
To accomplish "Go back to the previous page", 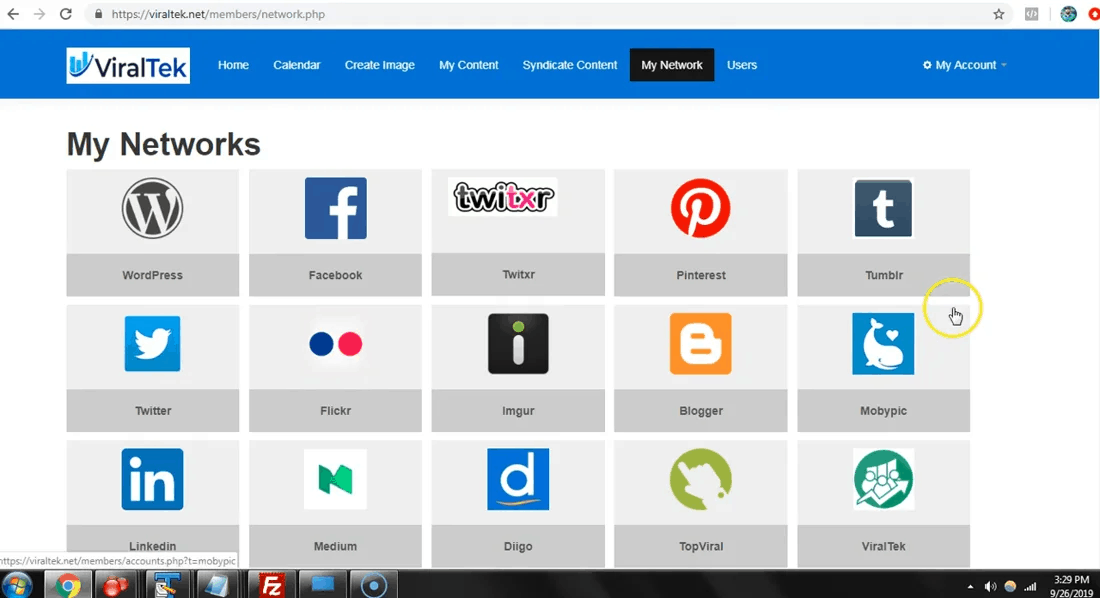I will (13, 14).
